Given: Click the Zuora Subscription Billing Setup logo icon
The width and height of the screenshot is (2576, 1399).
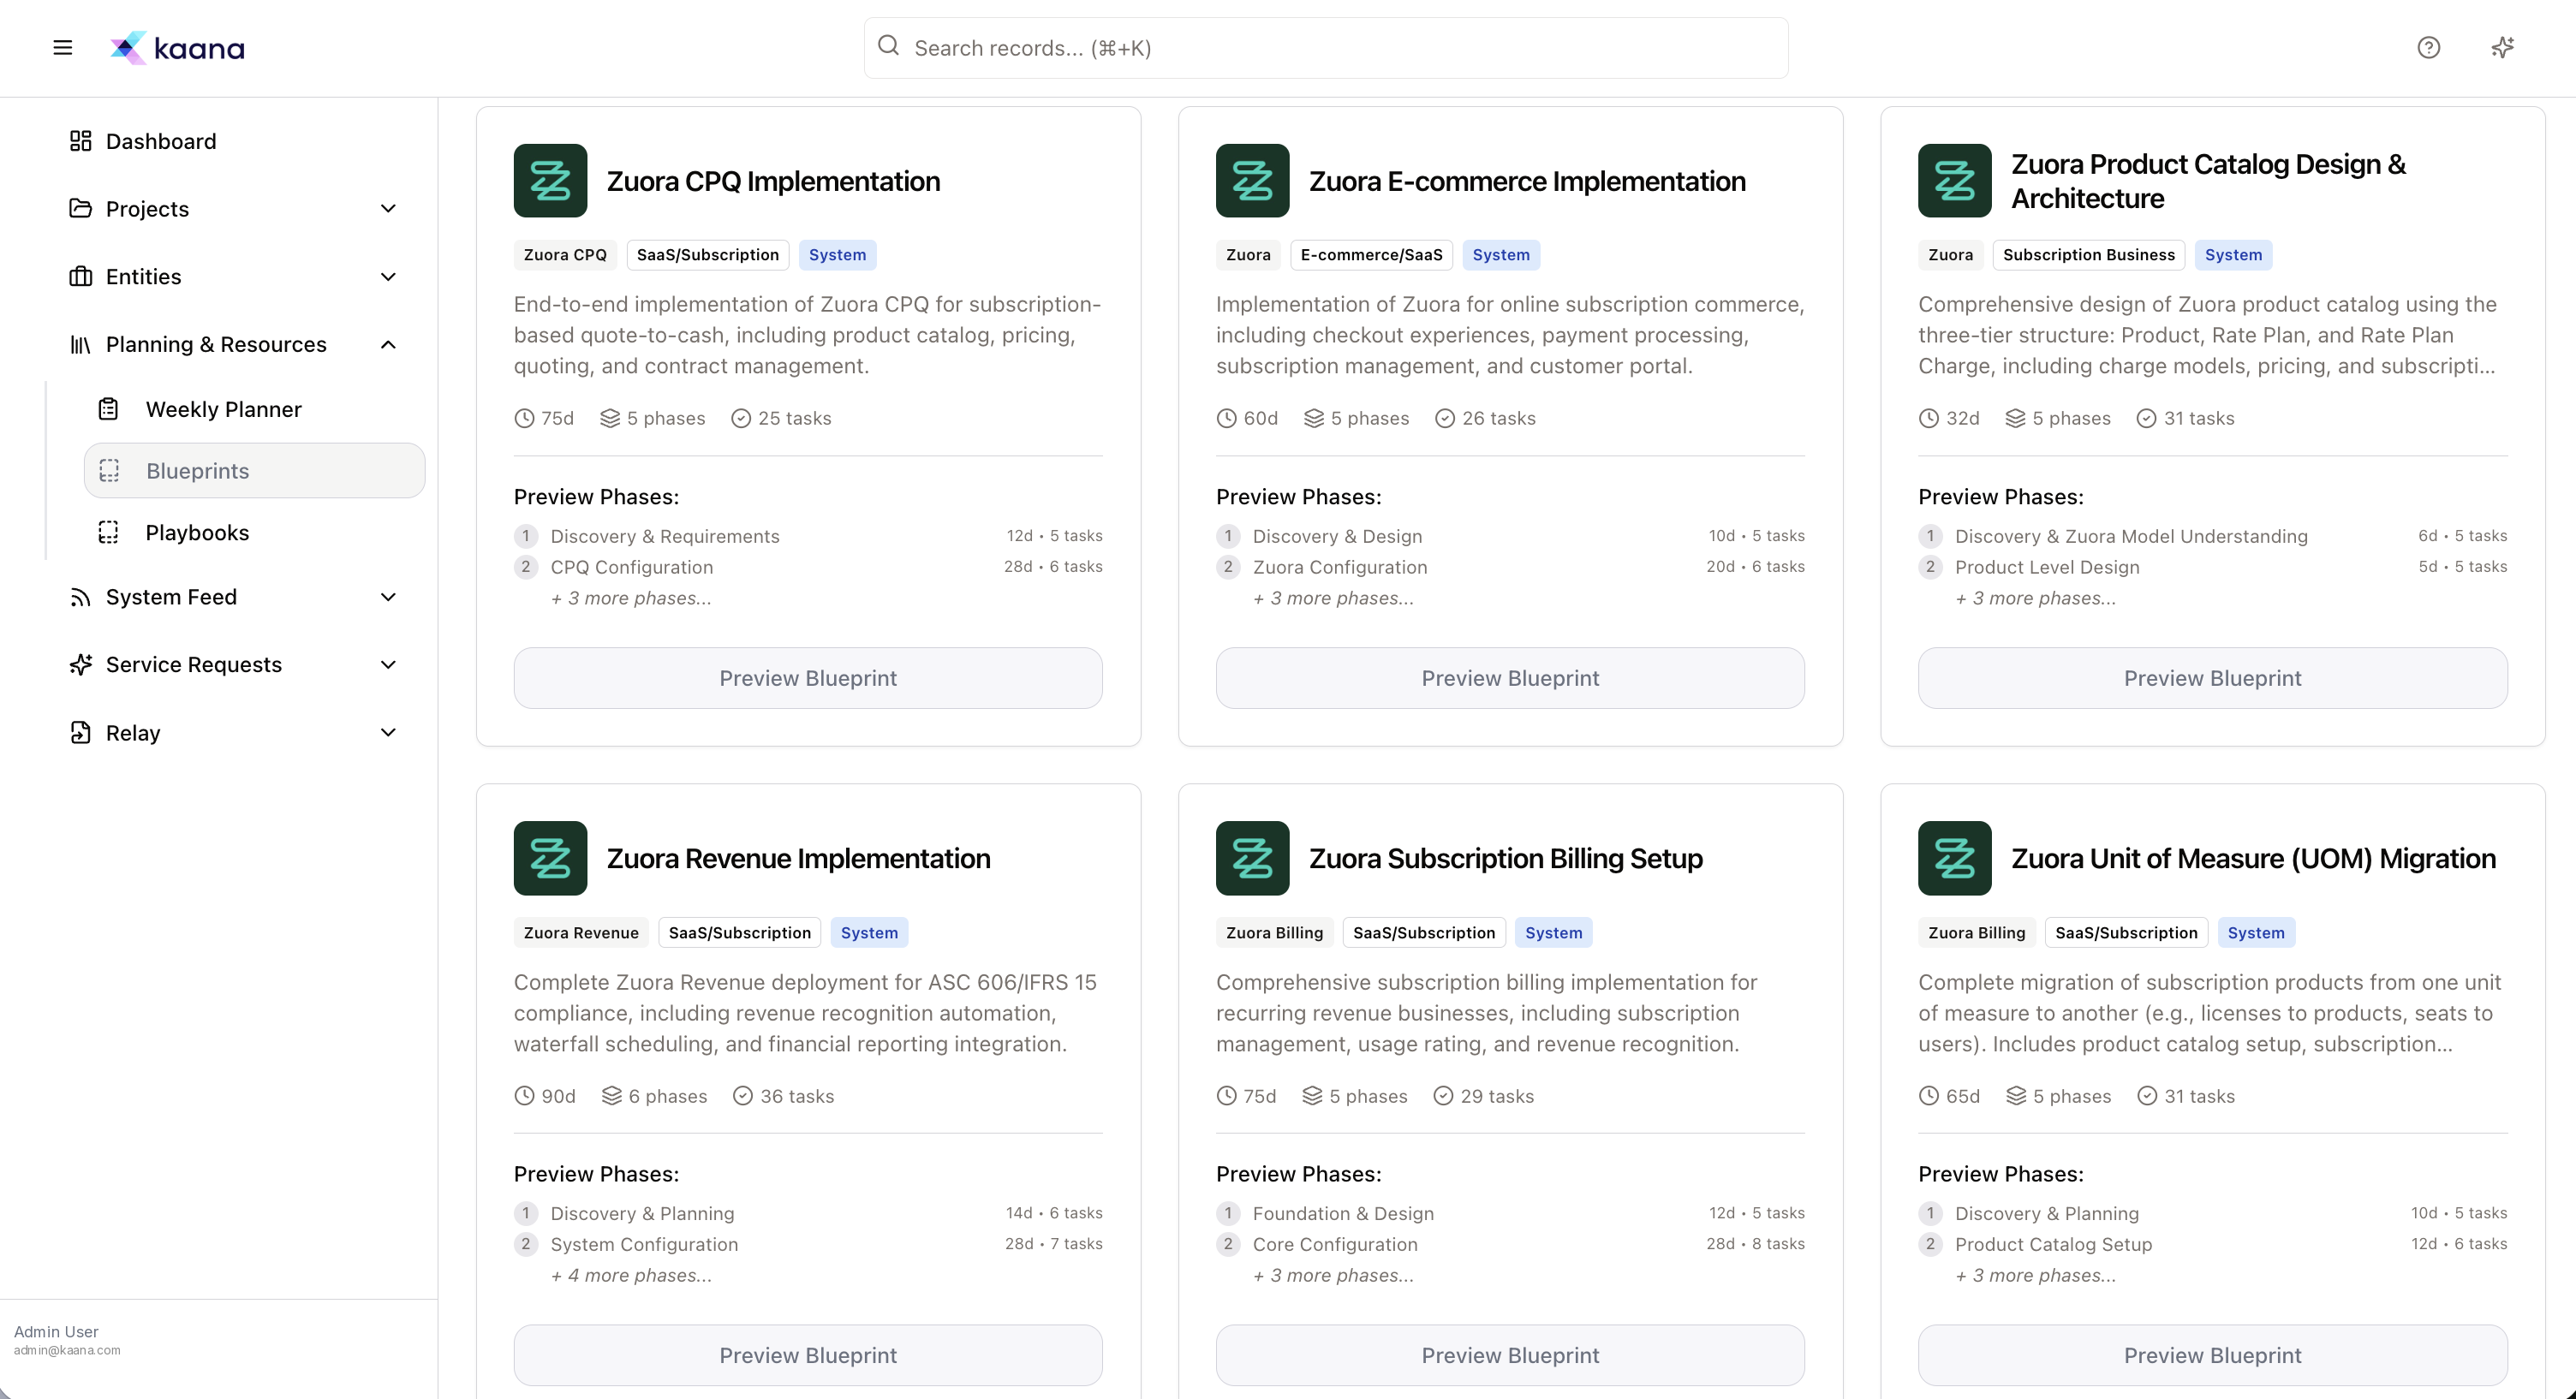Looking at the screenshot, I should [1252, 858].
